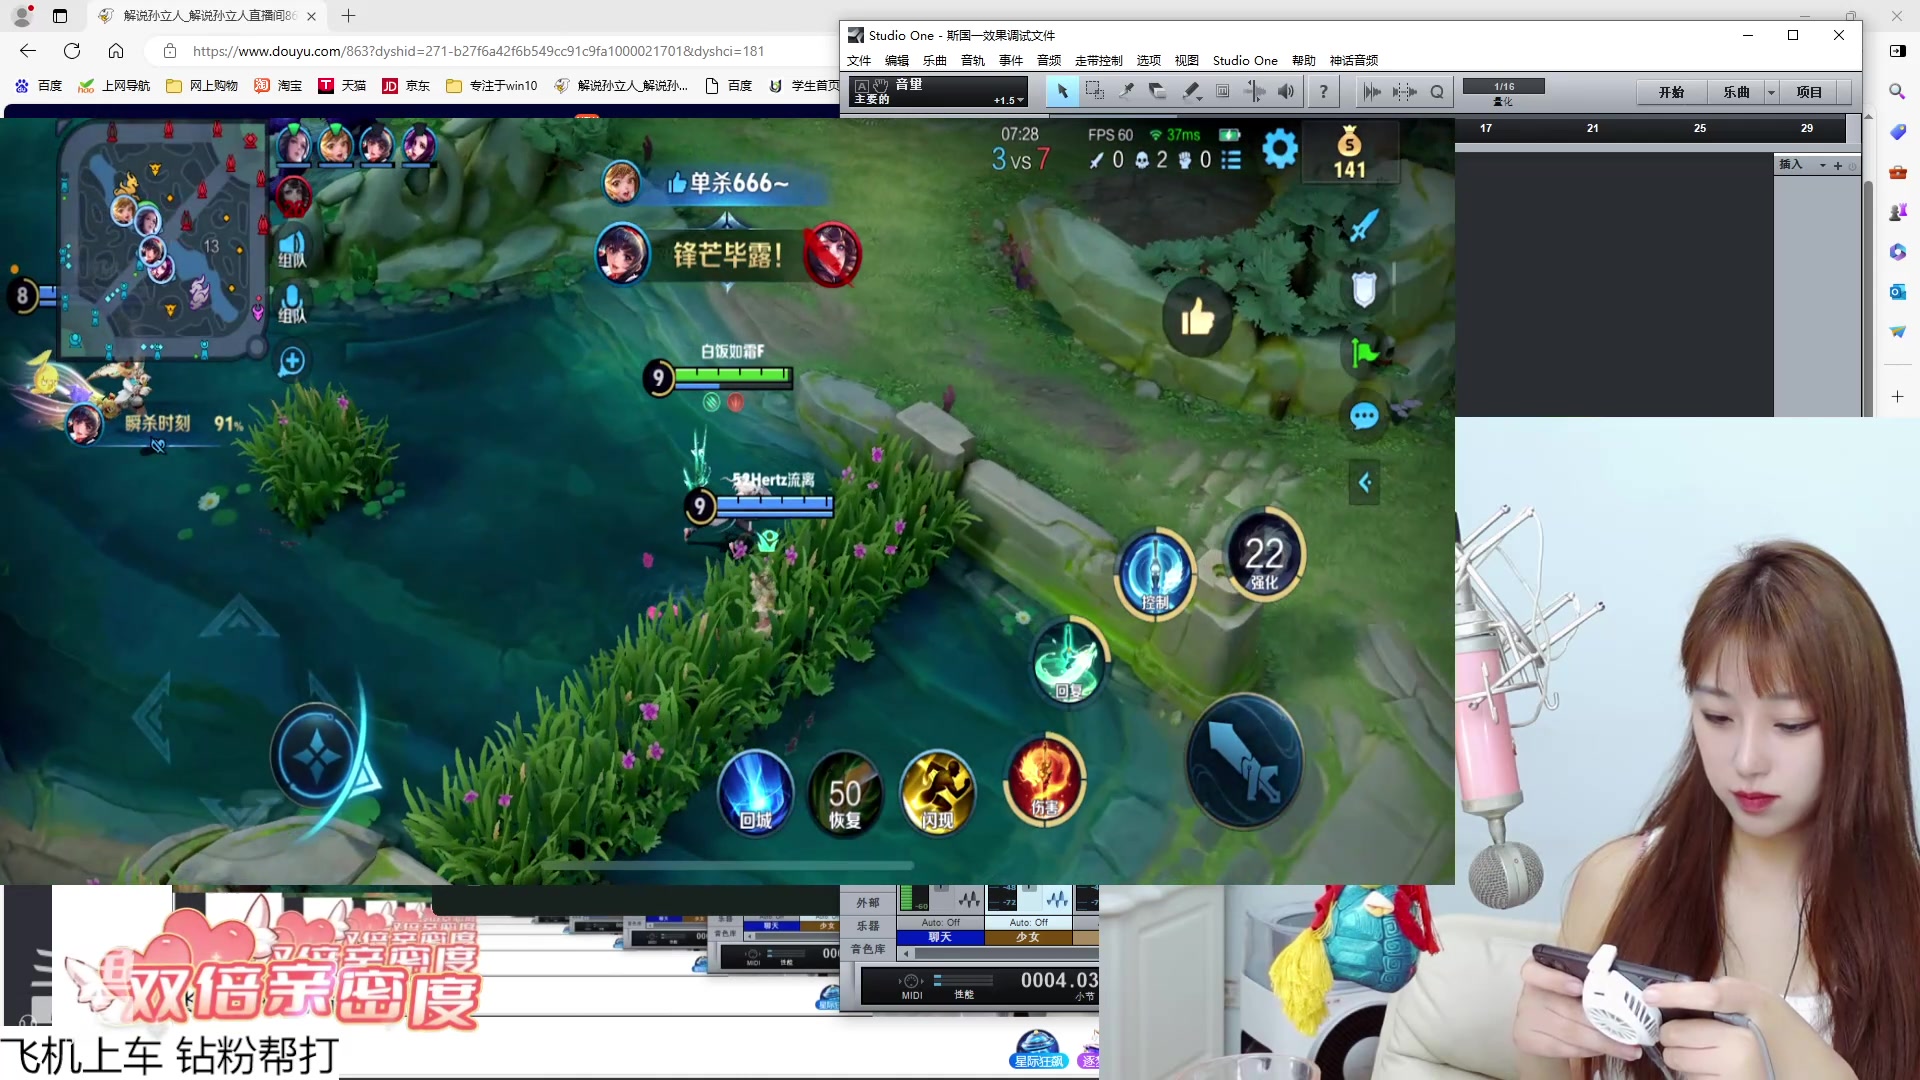Open the 淘宝 bookmark link
The height and width of the screenshot is (1080, 1920).
pyautogui.click(x=278, y=86)
